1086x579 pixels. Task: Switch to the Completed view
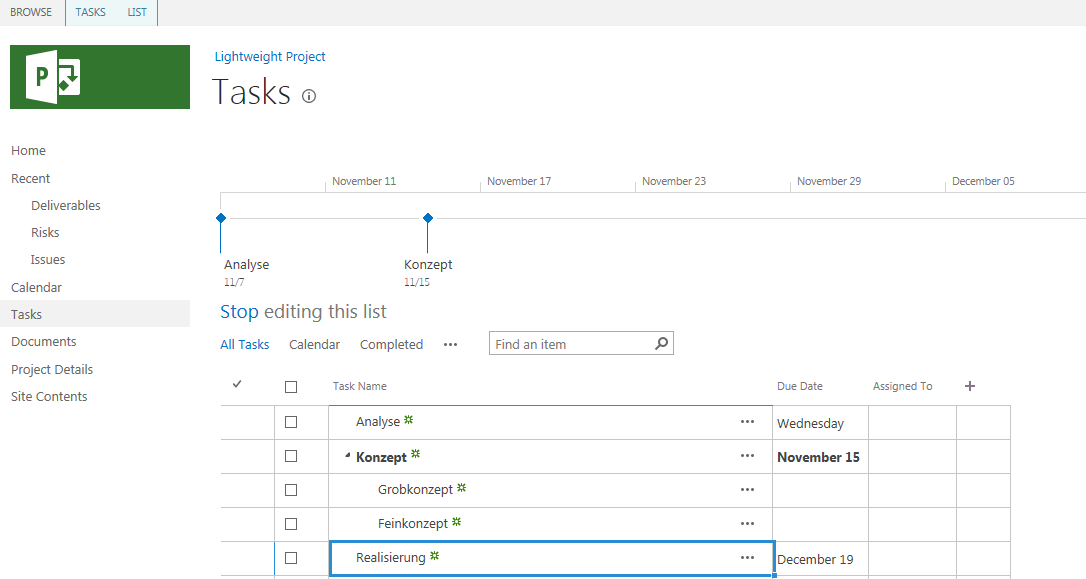tap(391, 344)
